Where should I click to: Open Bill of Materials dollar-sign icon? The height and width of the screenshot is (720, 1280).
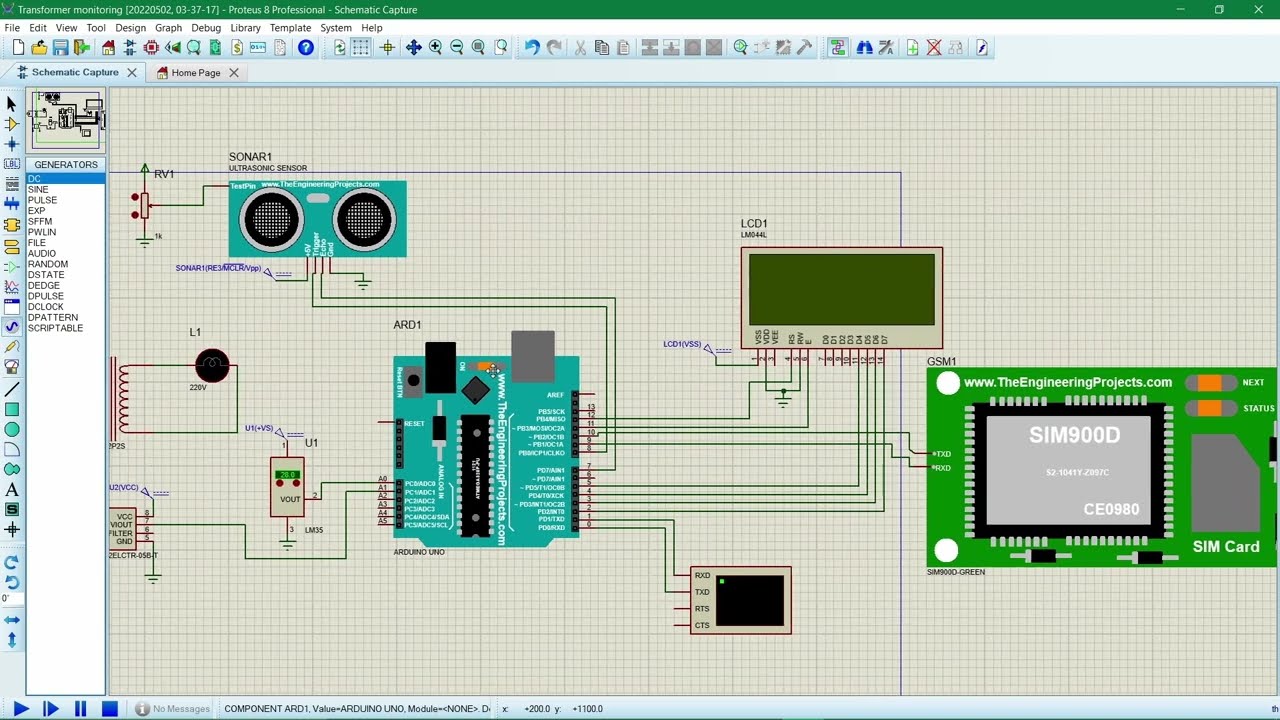coord(237,47)
